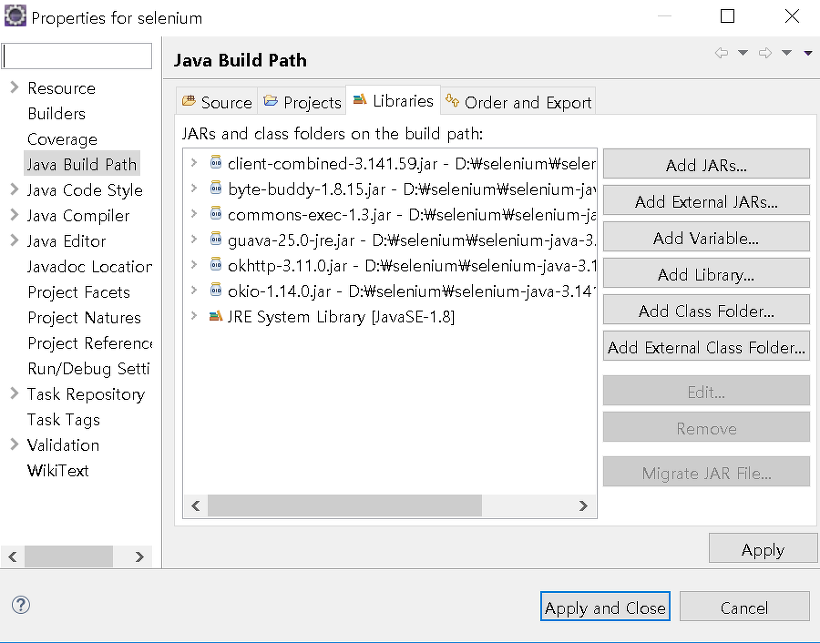Screen dimensions: 820x643
Task: Expand the Task Repository category
Action: tap(14, 393)
